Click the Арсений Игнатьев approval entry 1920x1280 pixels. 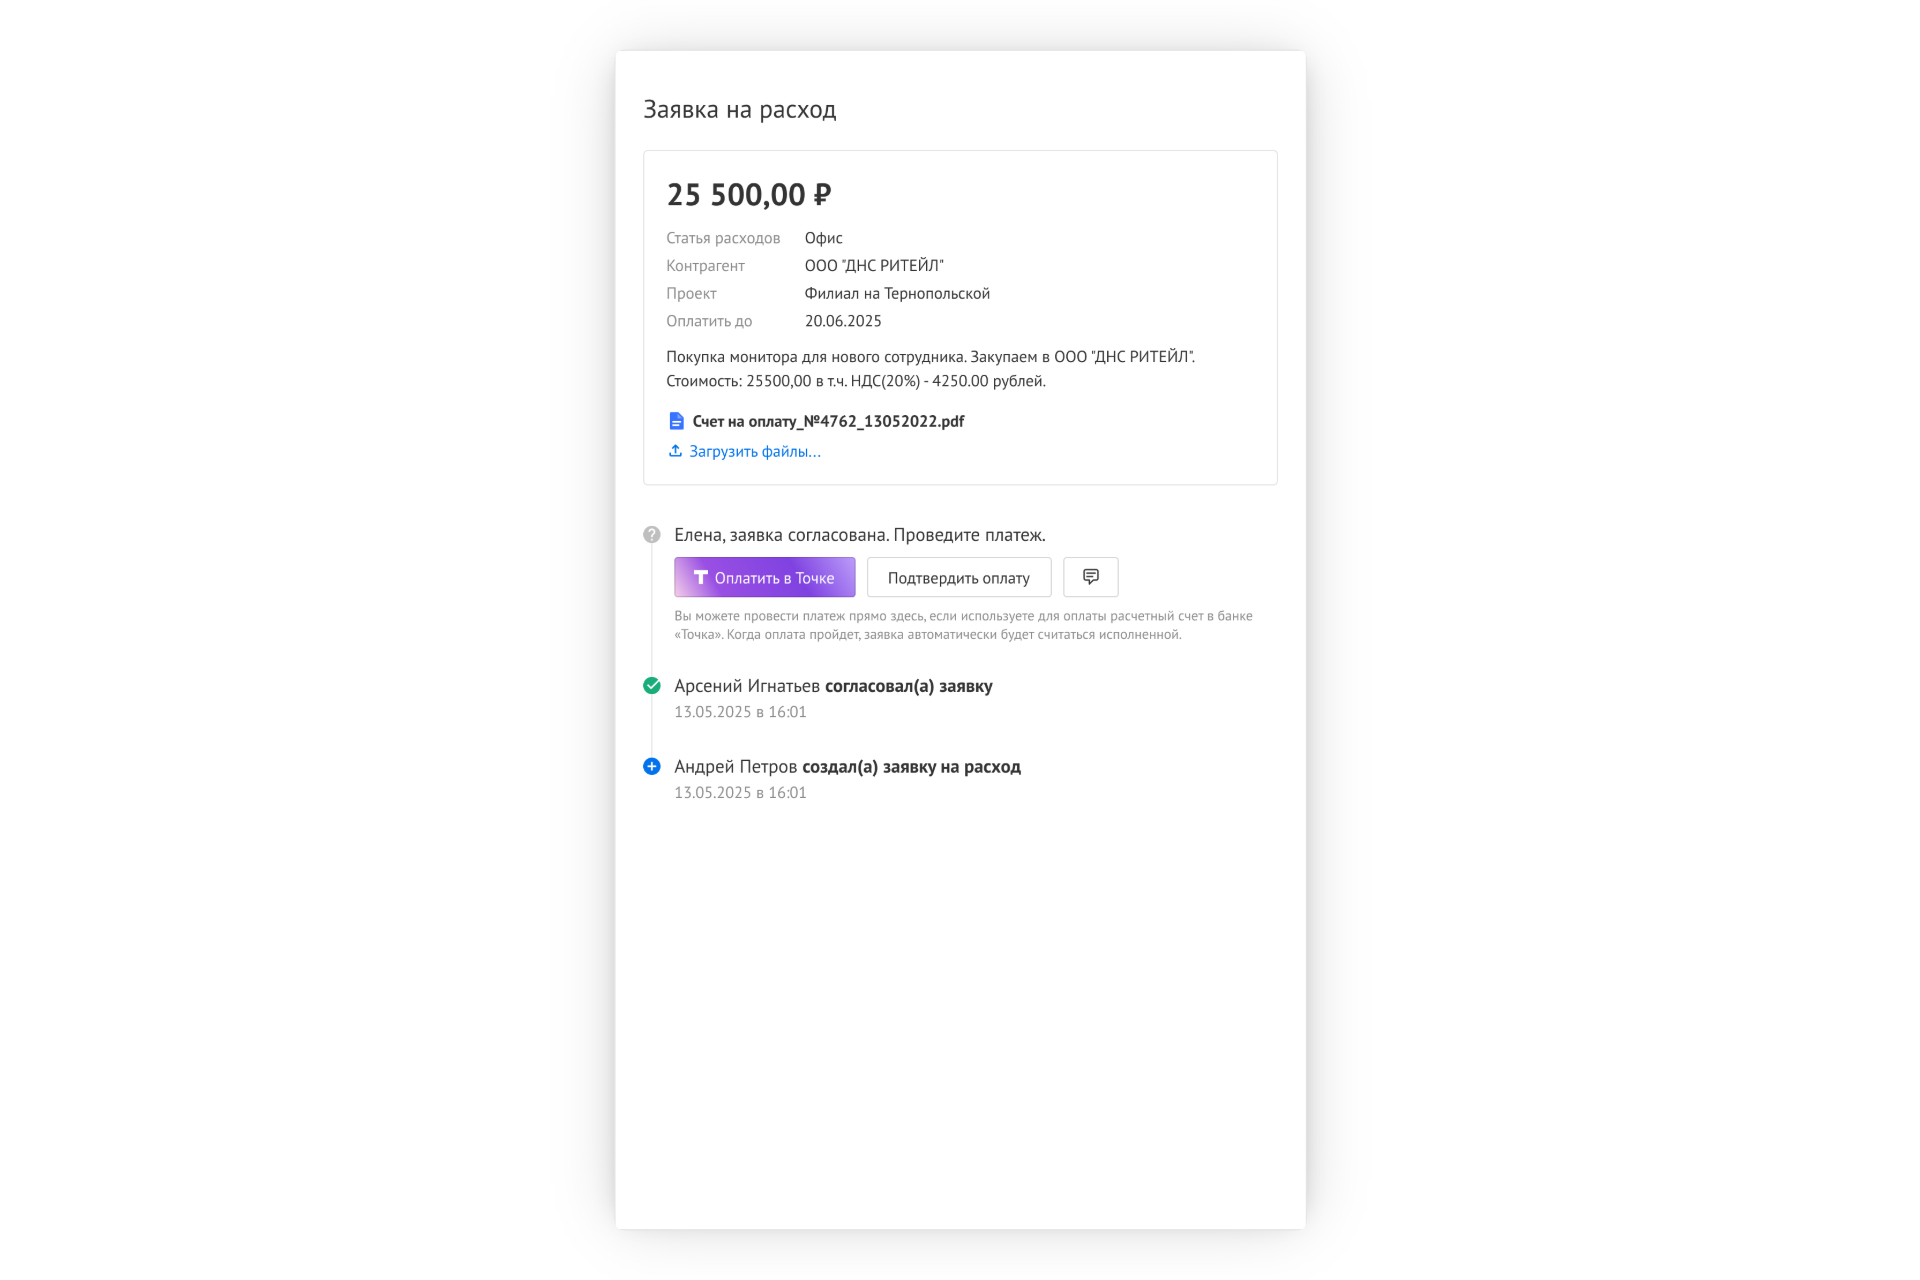[x=833, y=686]
